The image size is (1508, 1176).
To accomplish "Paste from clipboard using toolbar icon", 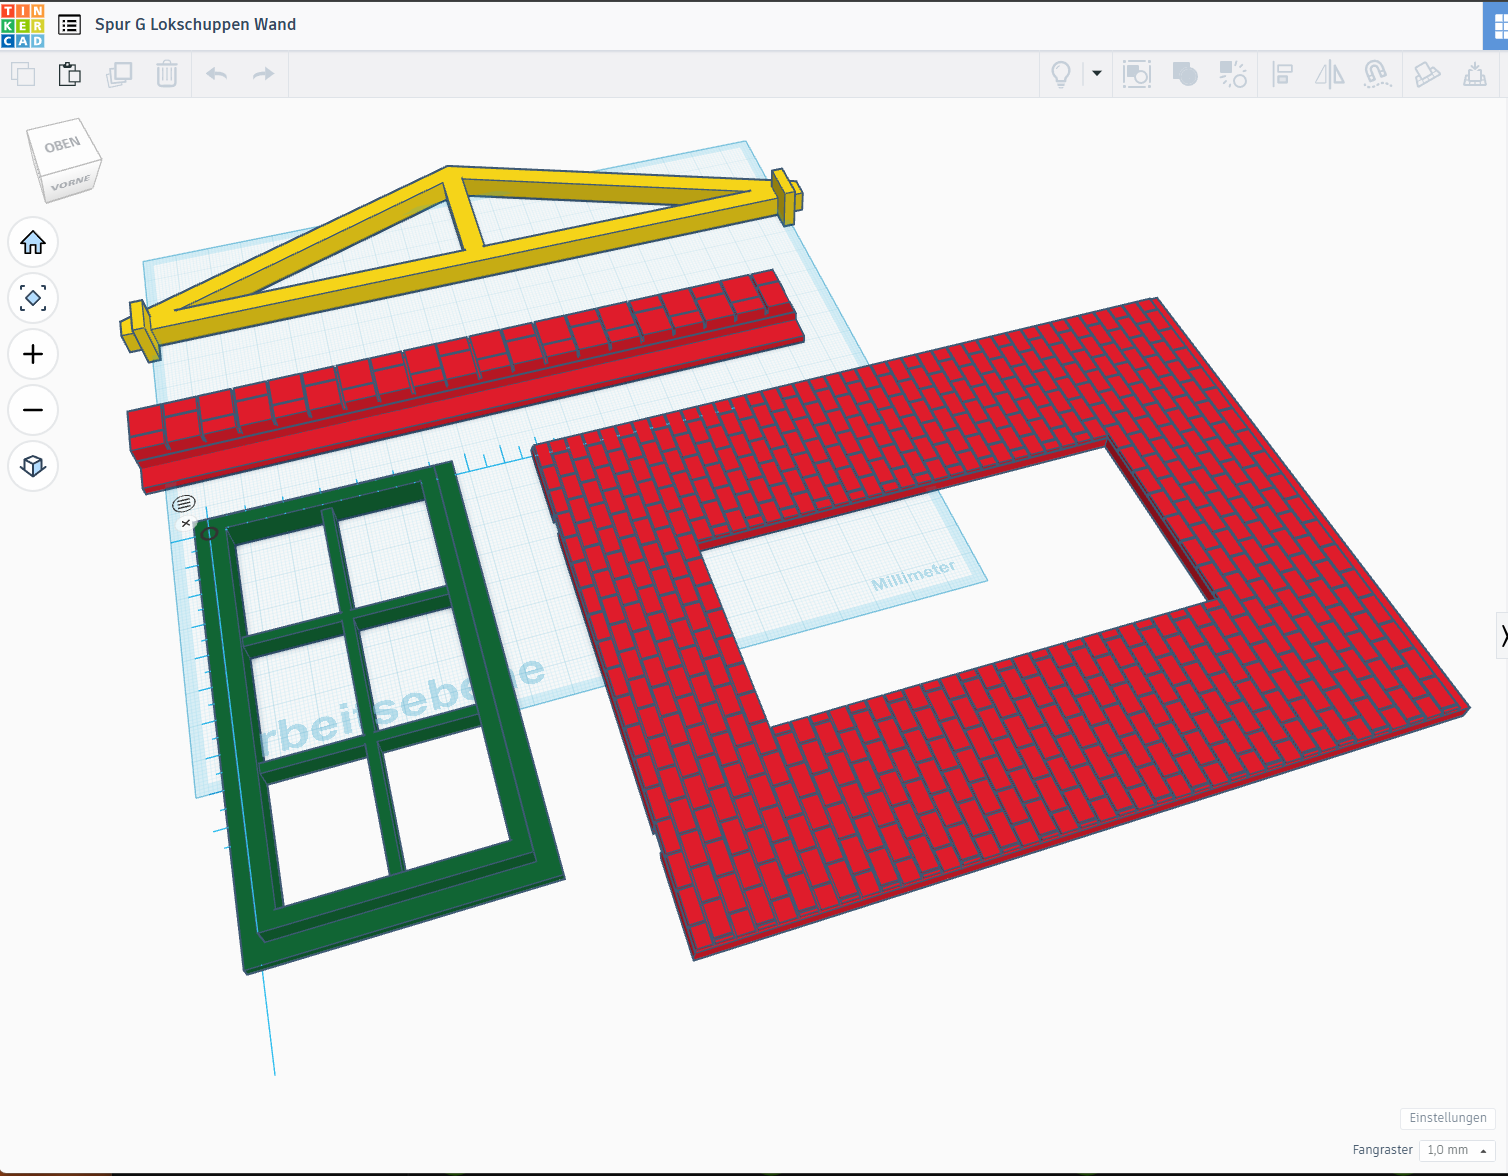I will pos(70,74).
